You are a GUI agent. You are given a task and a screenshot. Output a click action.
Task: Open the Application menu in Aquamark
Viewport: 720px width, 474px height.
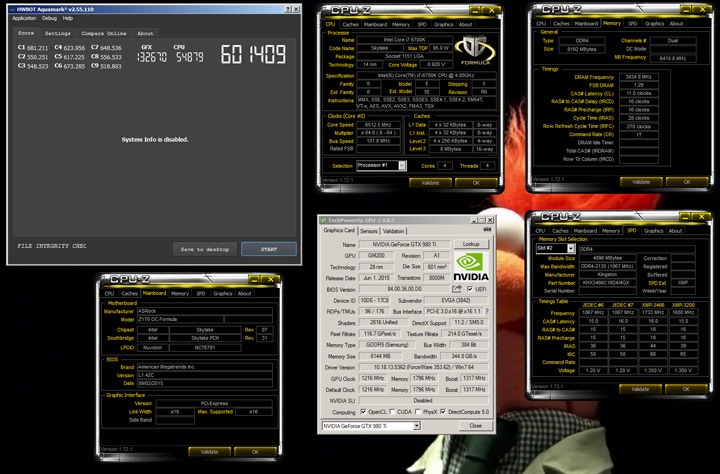pos(24,18)
